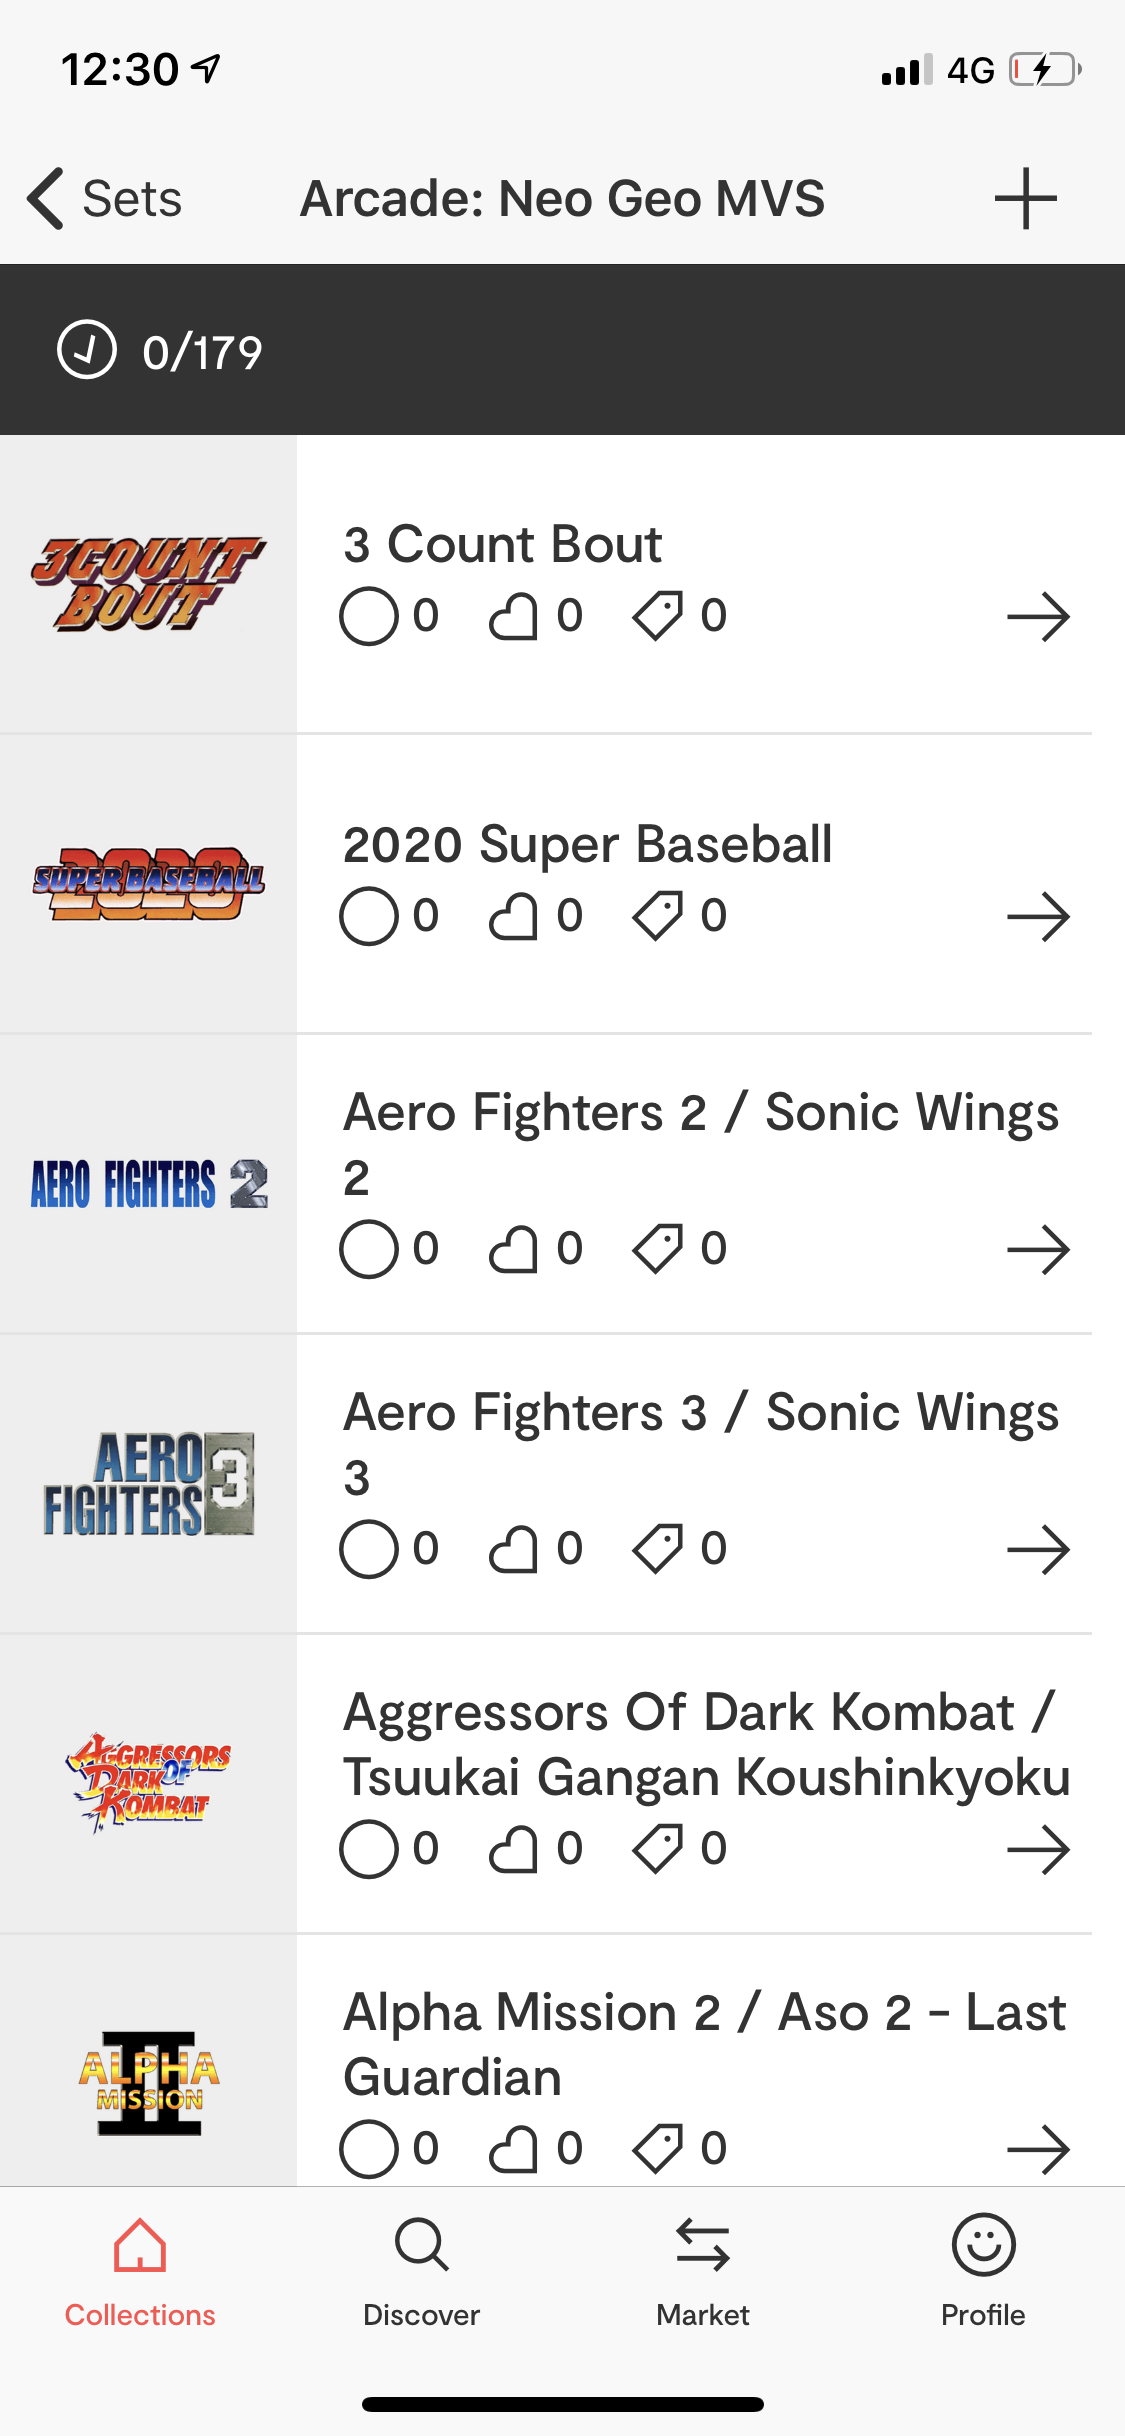Viewport: 1125px width, 2436px height.
Task: Go back to Sets
Action: click(x=104, y=198)
